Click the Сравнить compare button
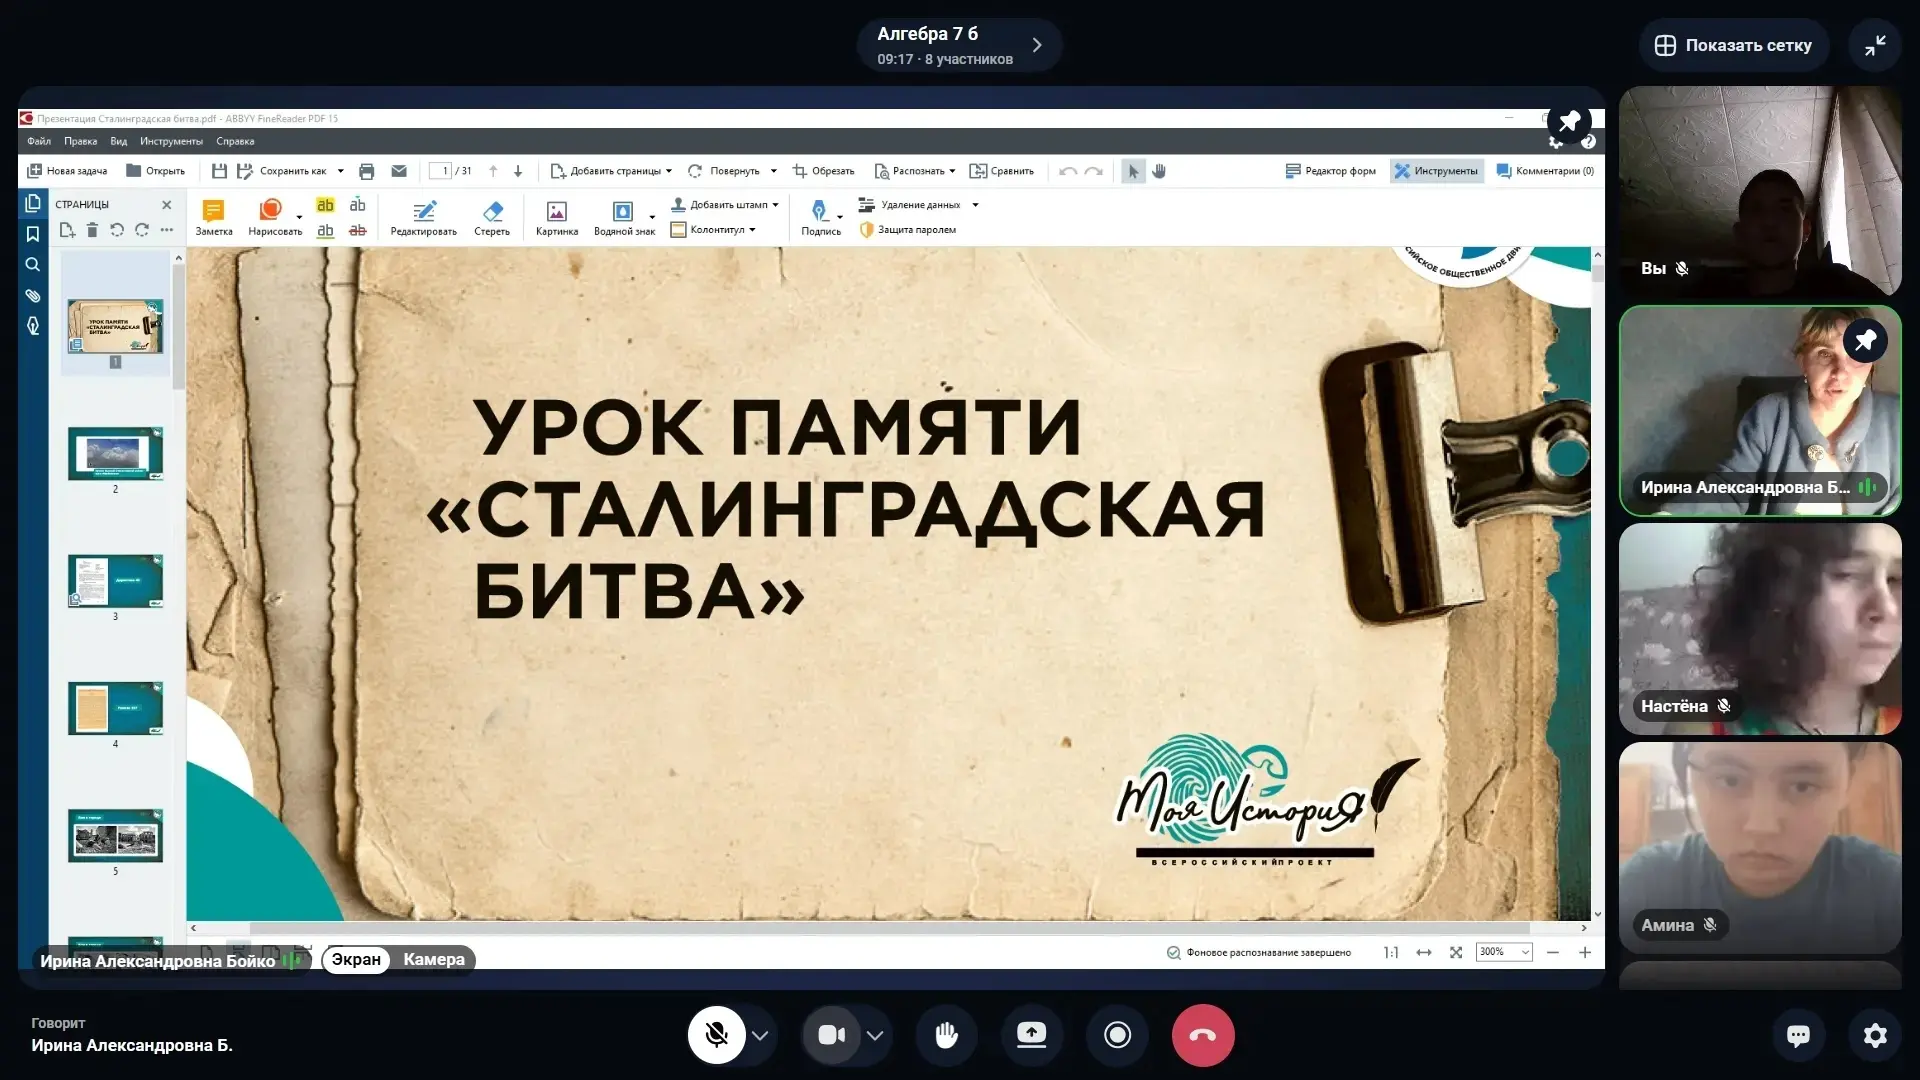 coord(1002,171)
